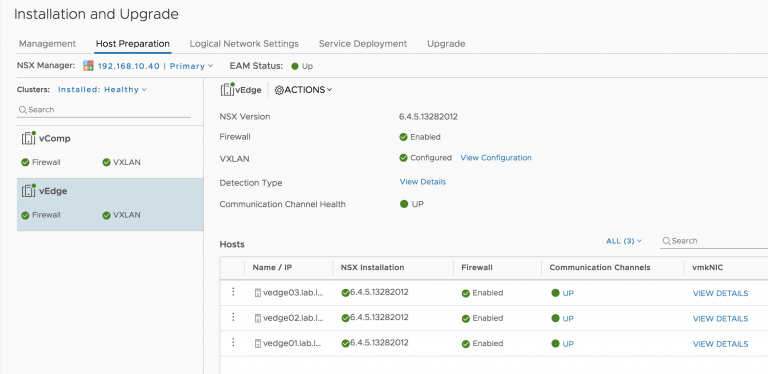Image resolution: width=768 pixels, height=374 pixels.
Task: Click the green check next to VXLAN Configured
Action: pos(404,158)
